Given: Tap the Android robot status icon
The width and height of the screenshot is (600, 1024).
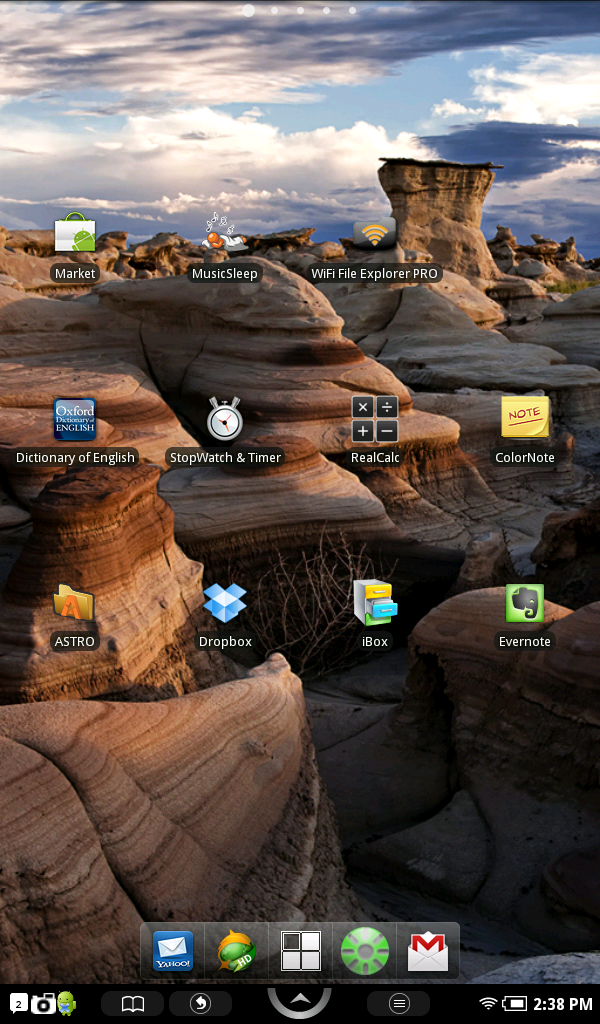Looking at the screenshot, I should click(67, 1002).
